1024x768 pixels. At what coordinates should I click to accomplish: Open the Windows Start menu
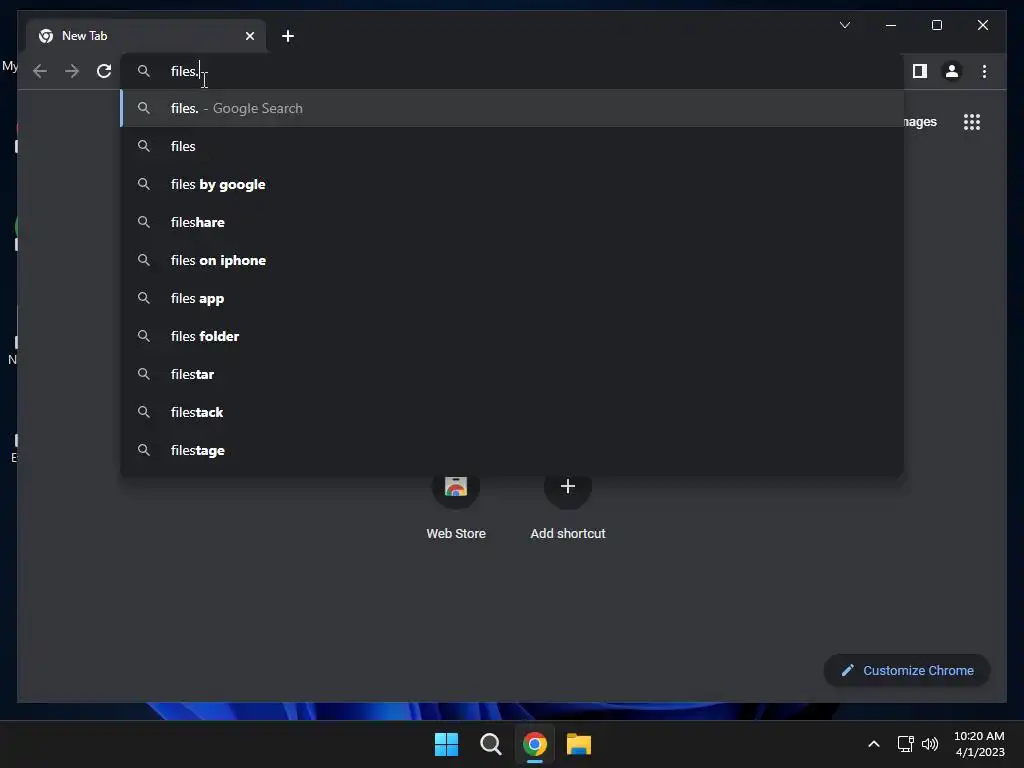coord(447,744)
